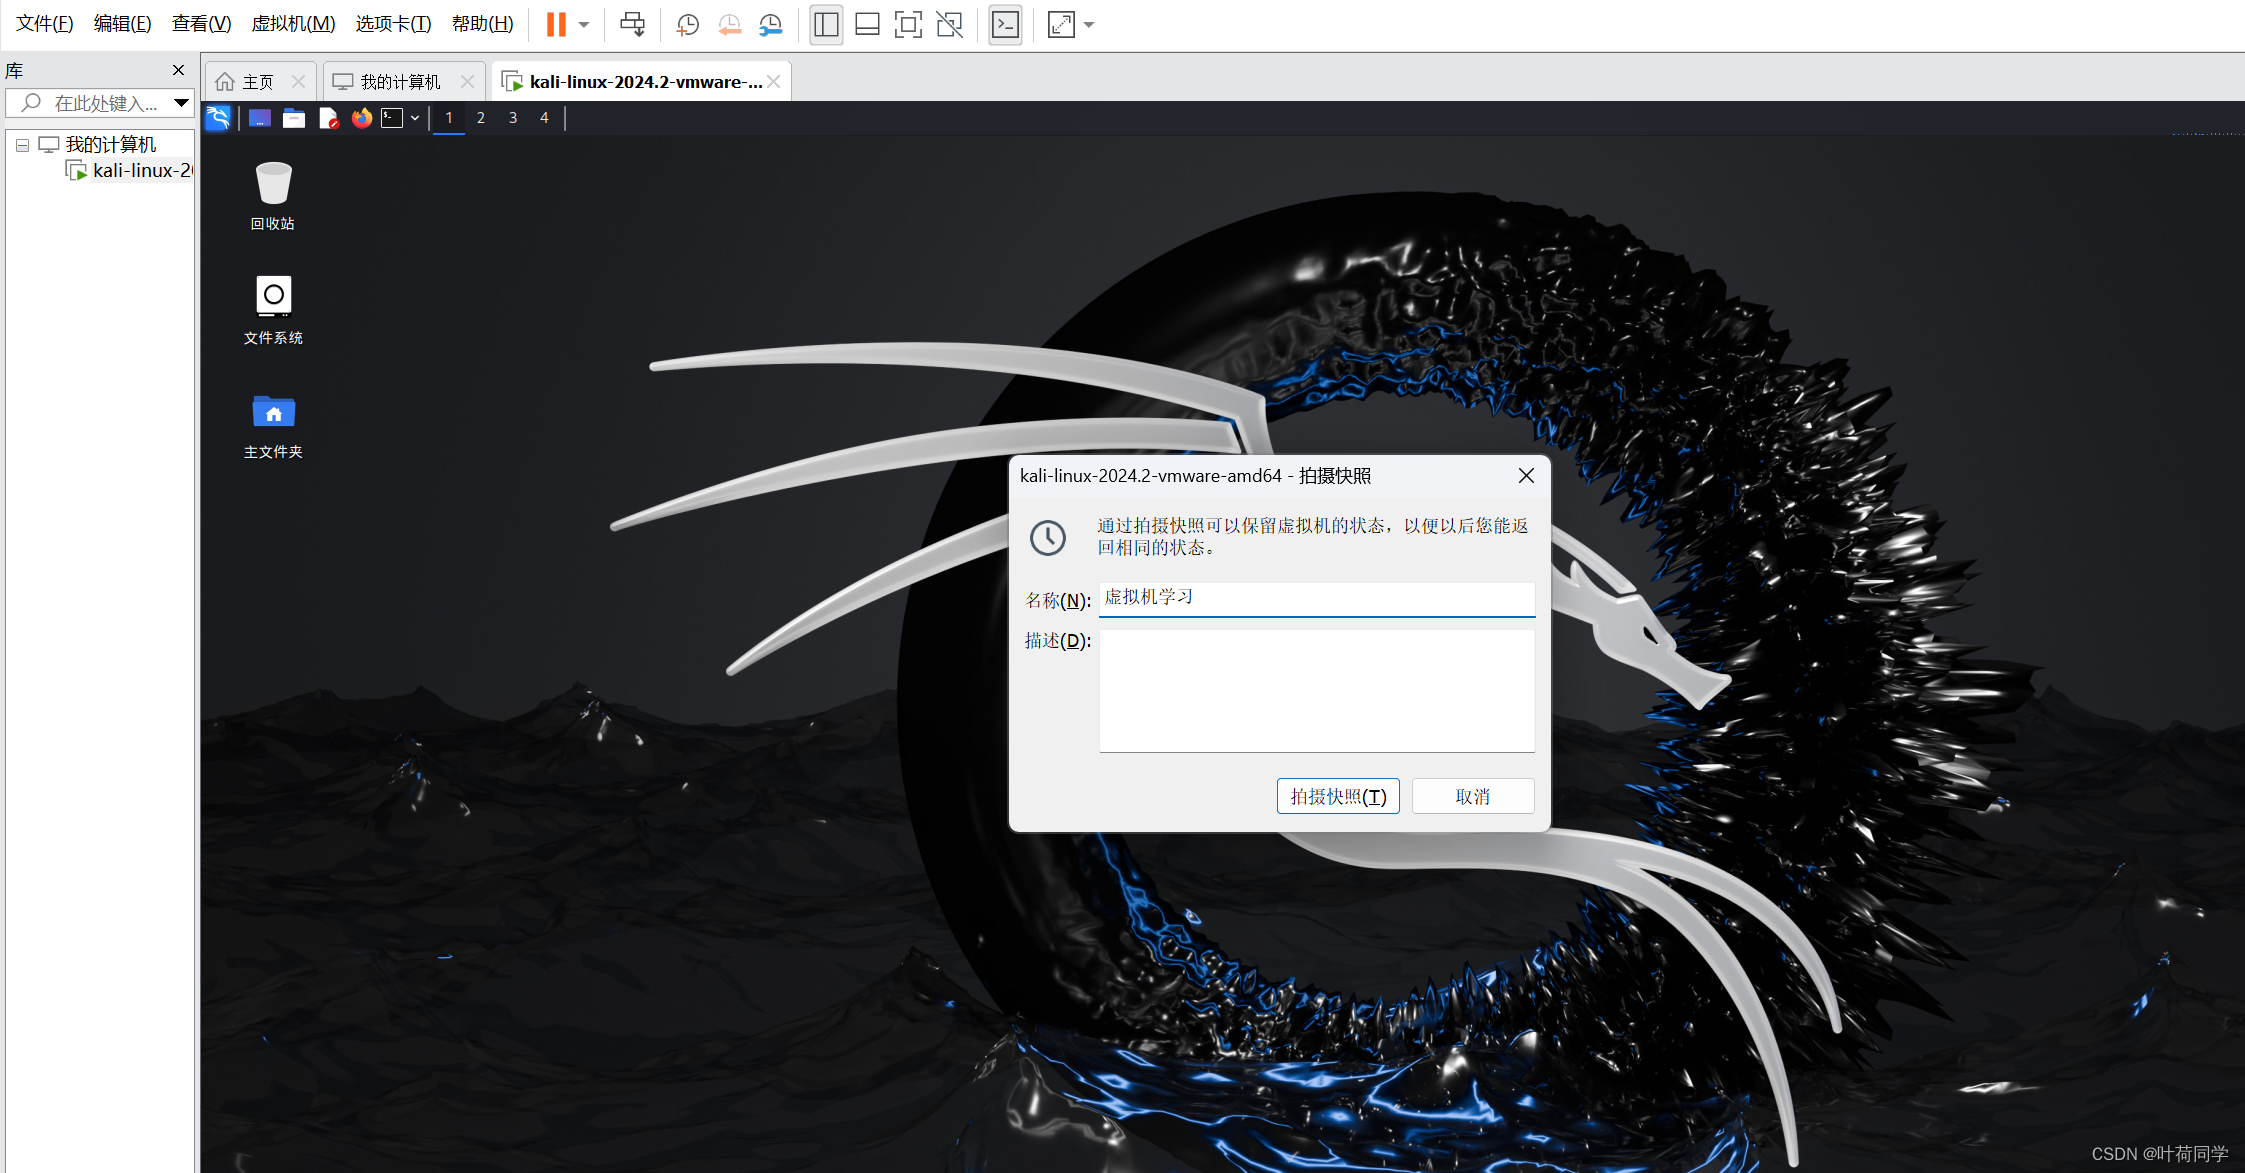
Task: Click the 取消 cancel button
Action: (x=1473, y=796)
